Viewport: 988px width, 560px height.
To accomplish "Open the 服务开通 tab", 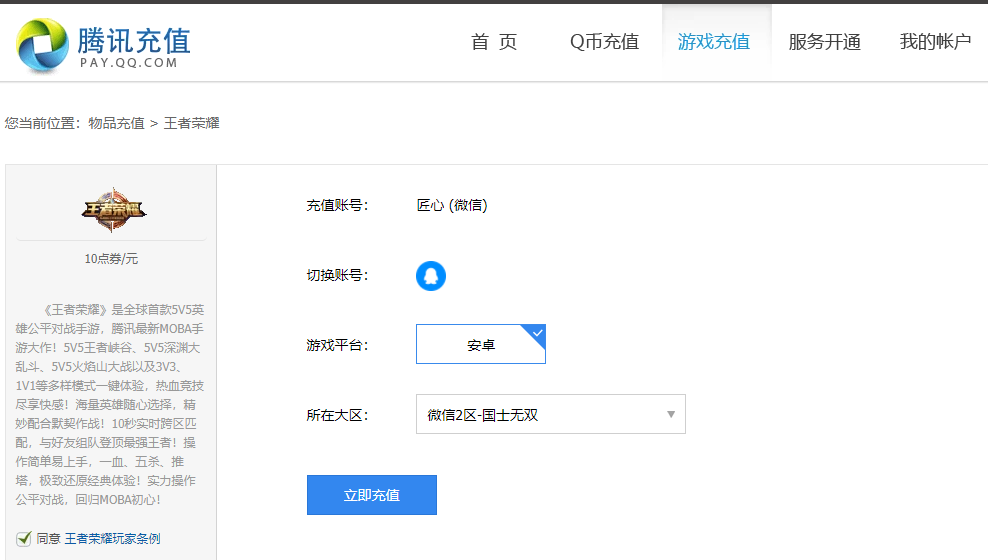I will [824, 42].
